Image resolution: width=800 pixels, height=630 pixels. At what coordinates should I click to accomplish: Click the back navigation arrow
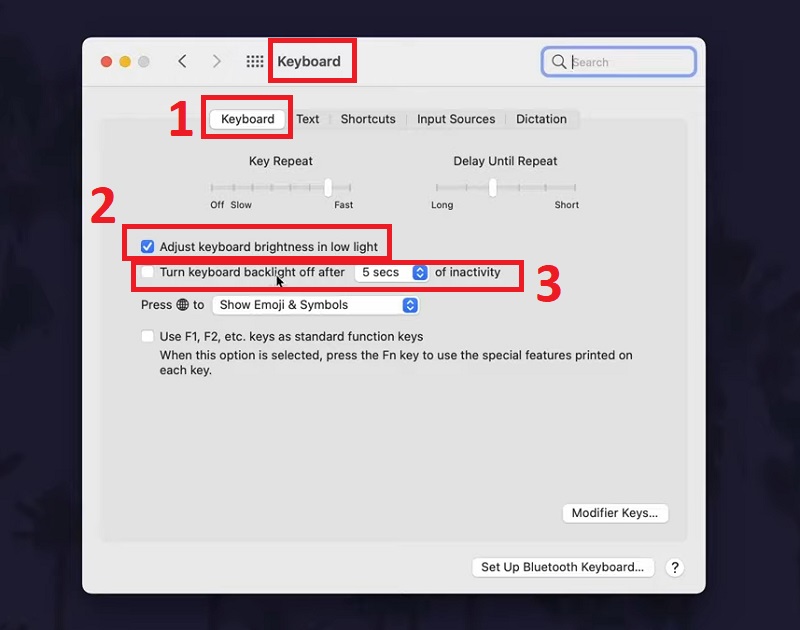click(x=182, y=61)
